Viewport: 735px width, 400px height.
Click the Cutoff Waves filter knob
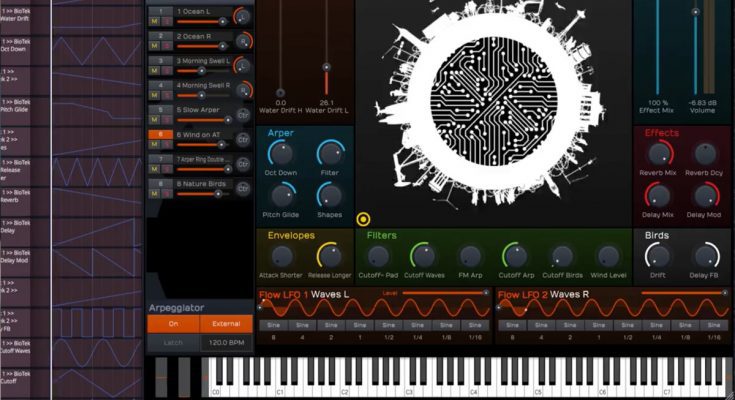(422, 256)
